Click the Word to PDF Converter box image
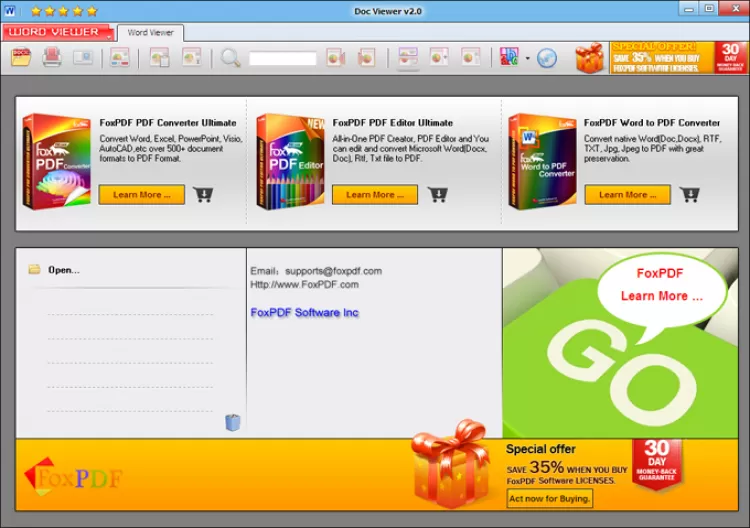Screen dimensions: 750x528 point(542,161)
